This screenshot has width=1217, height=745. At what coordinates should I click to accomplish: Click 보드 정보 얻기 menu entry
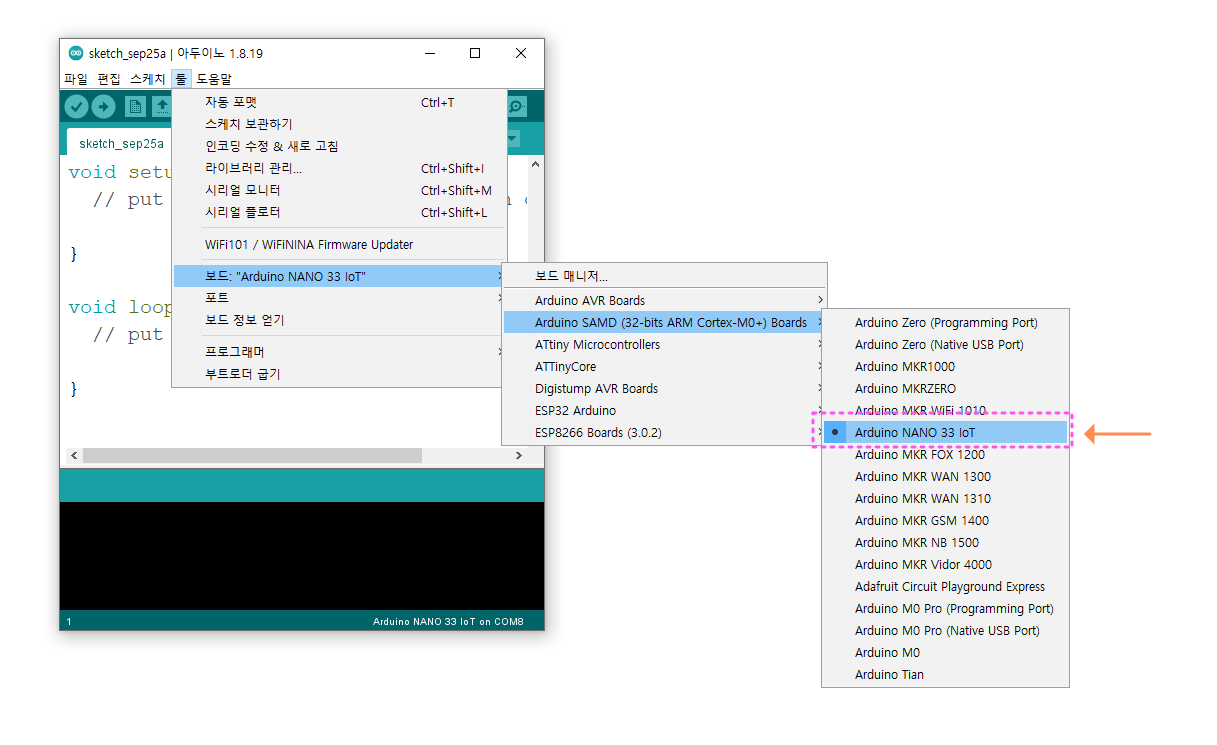click(x=340, y=320)
